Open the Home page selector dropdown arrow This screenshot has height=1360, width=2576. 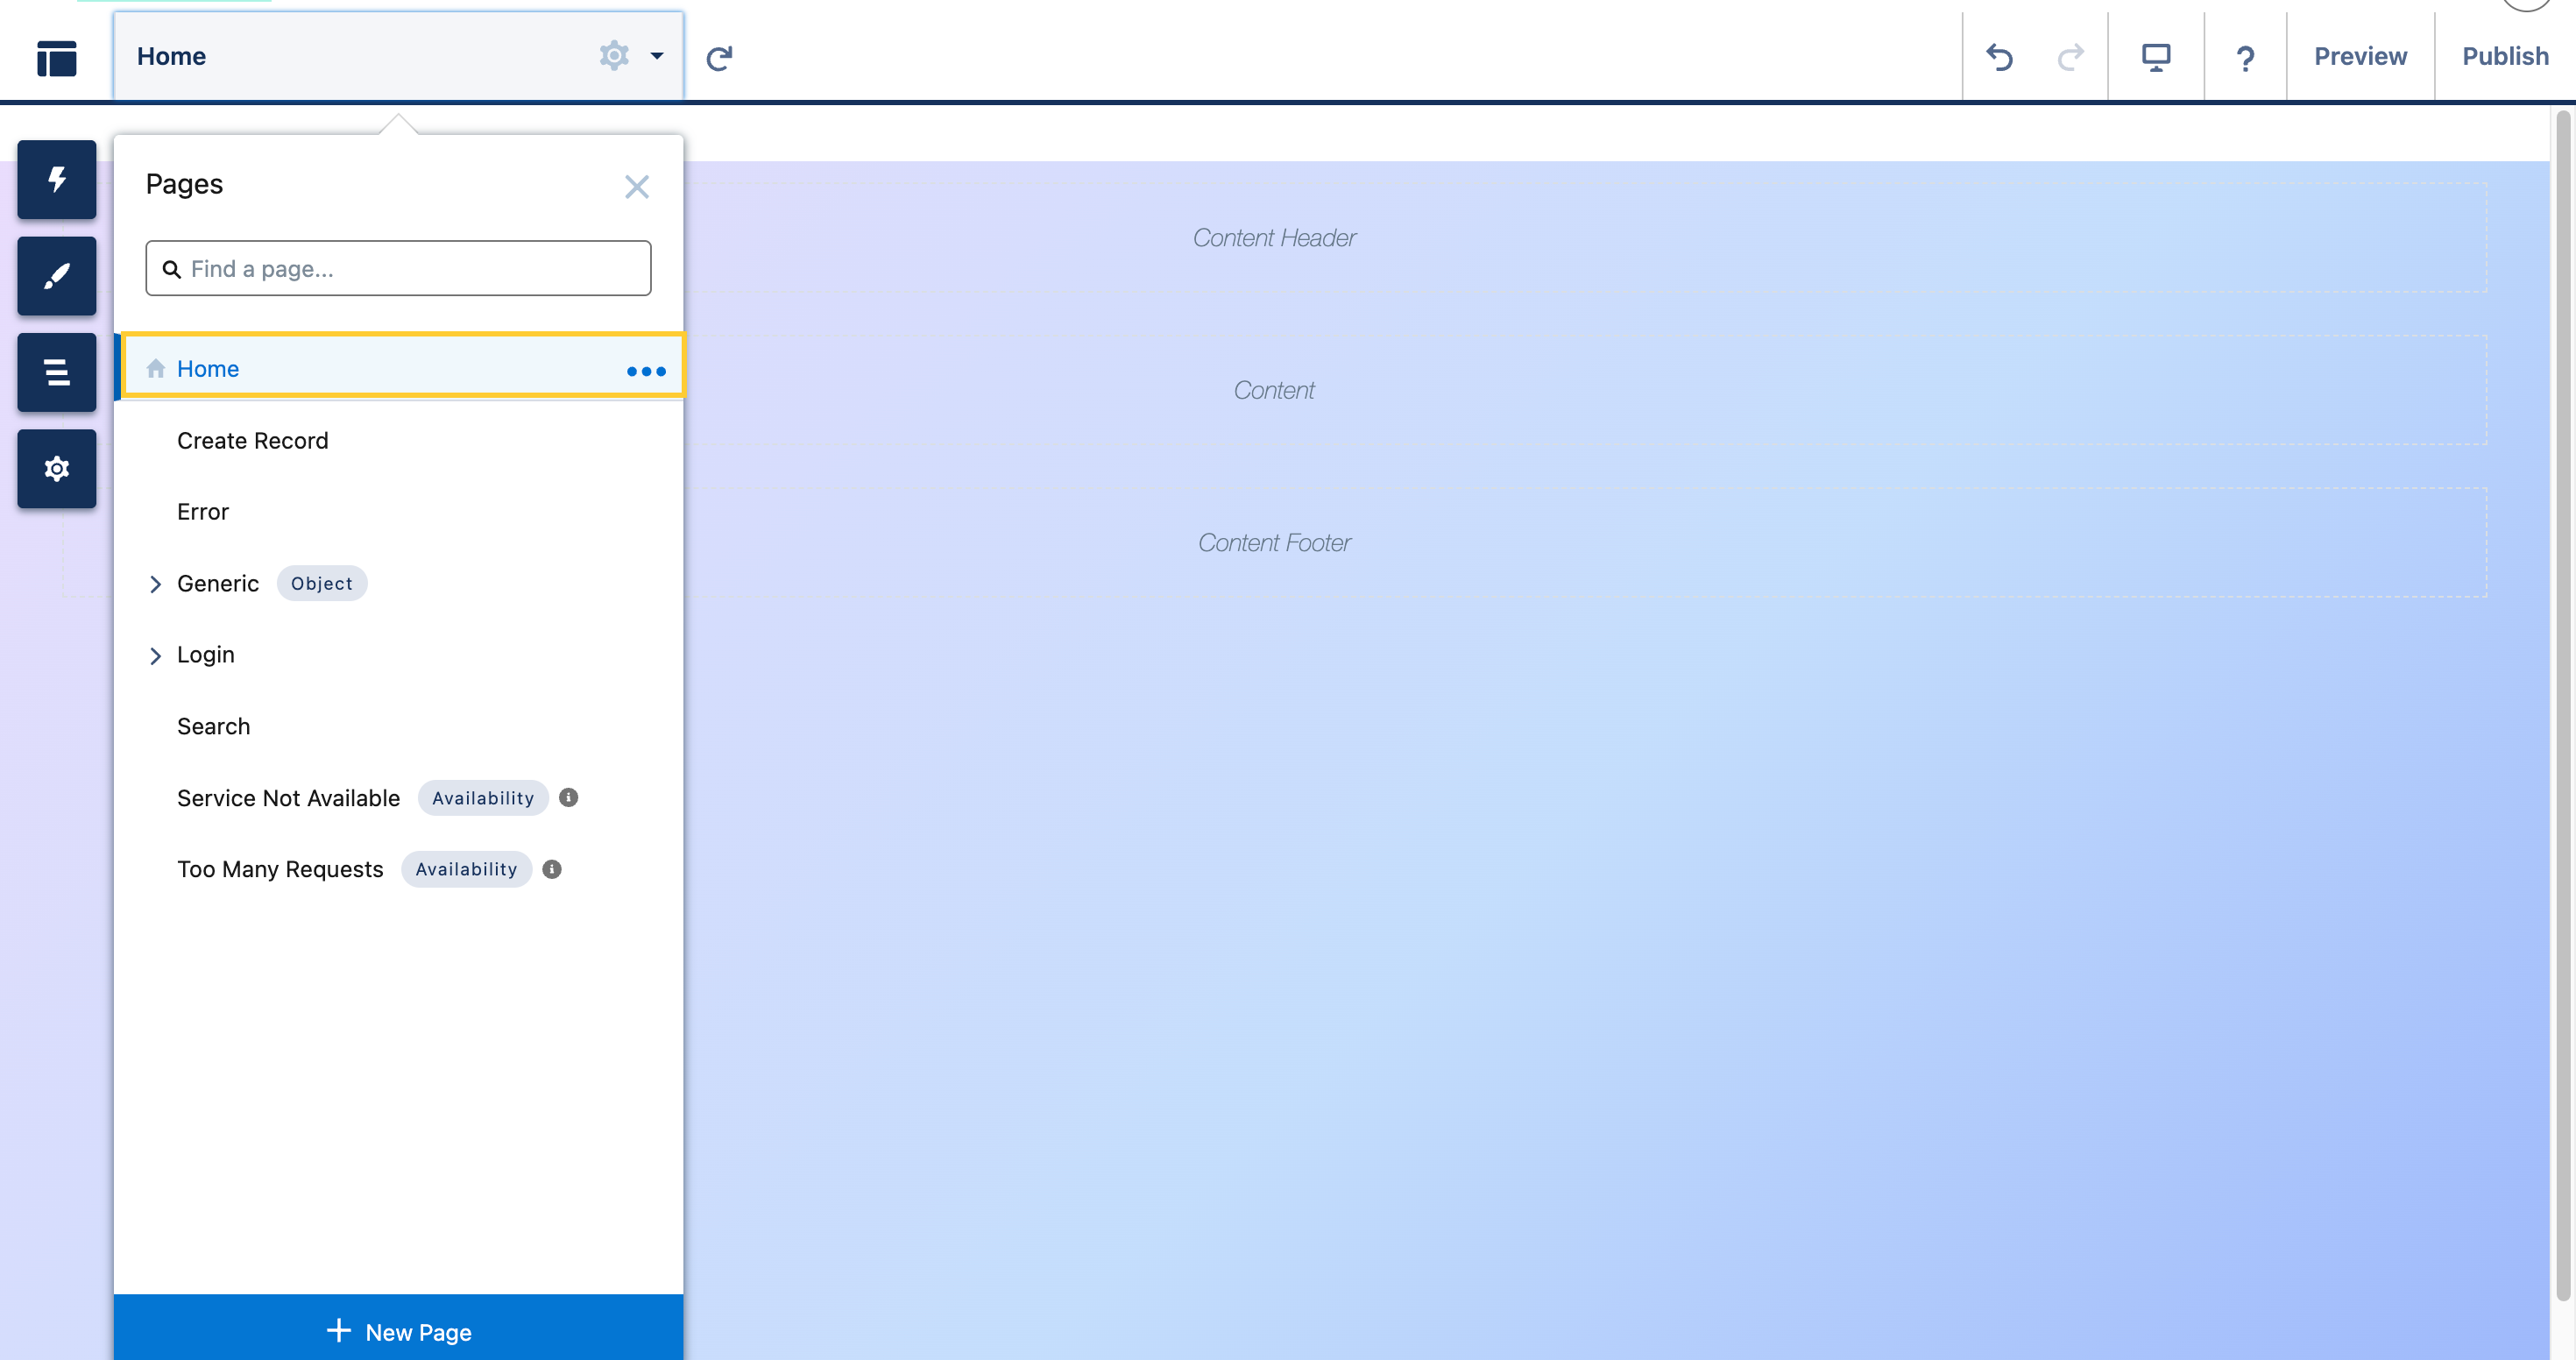click(657, 56)
